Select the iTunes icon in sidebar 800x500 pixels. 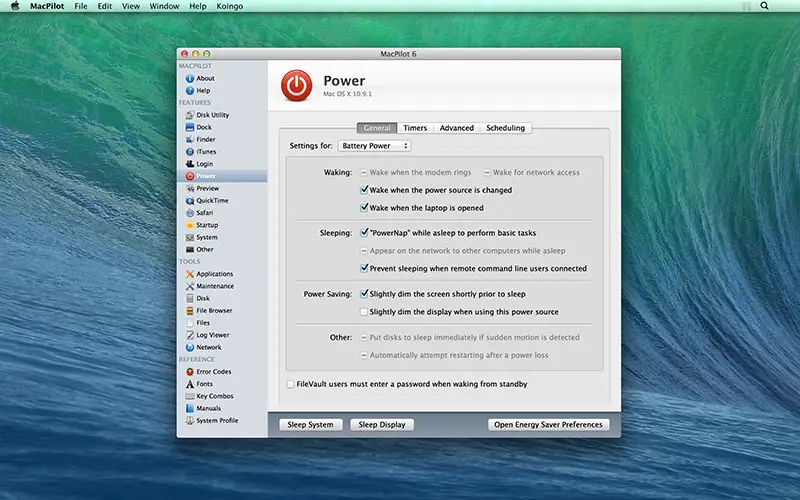point(190,152)
